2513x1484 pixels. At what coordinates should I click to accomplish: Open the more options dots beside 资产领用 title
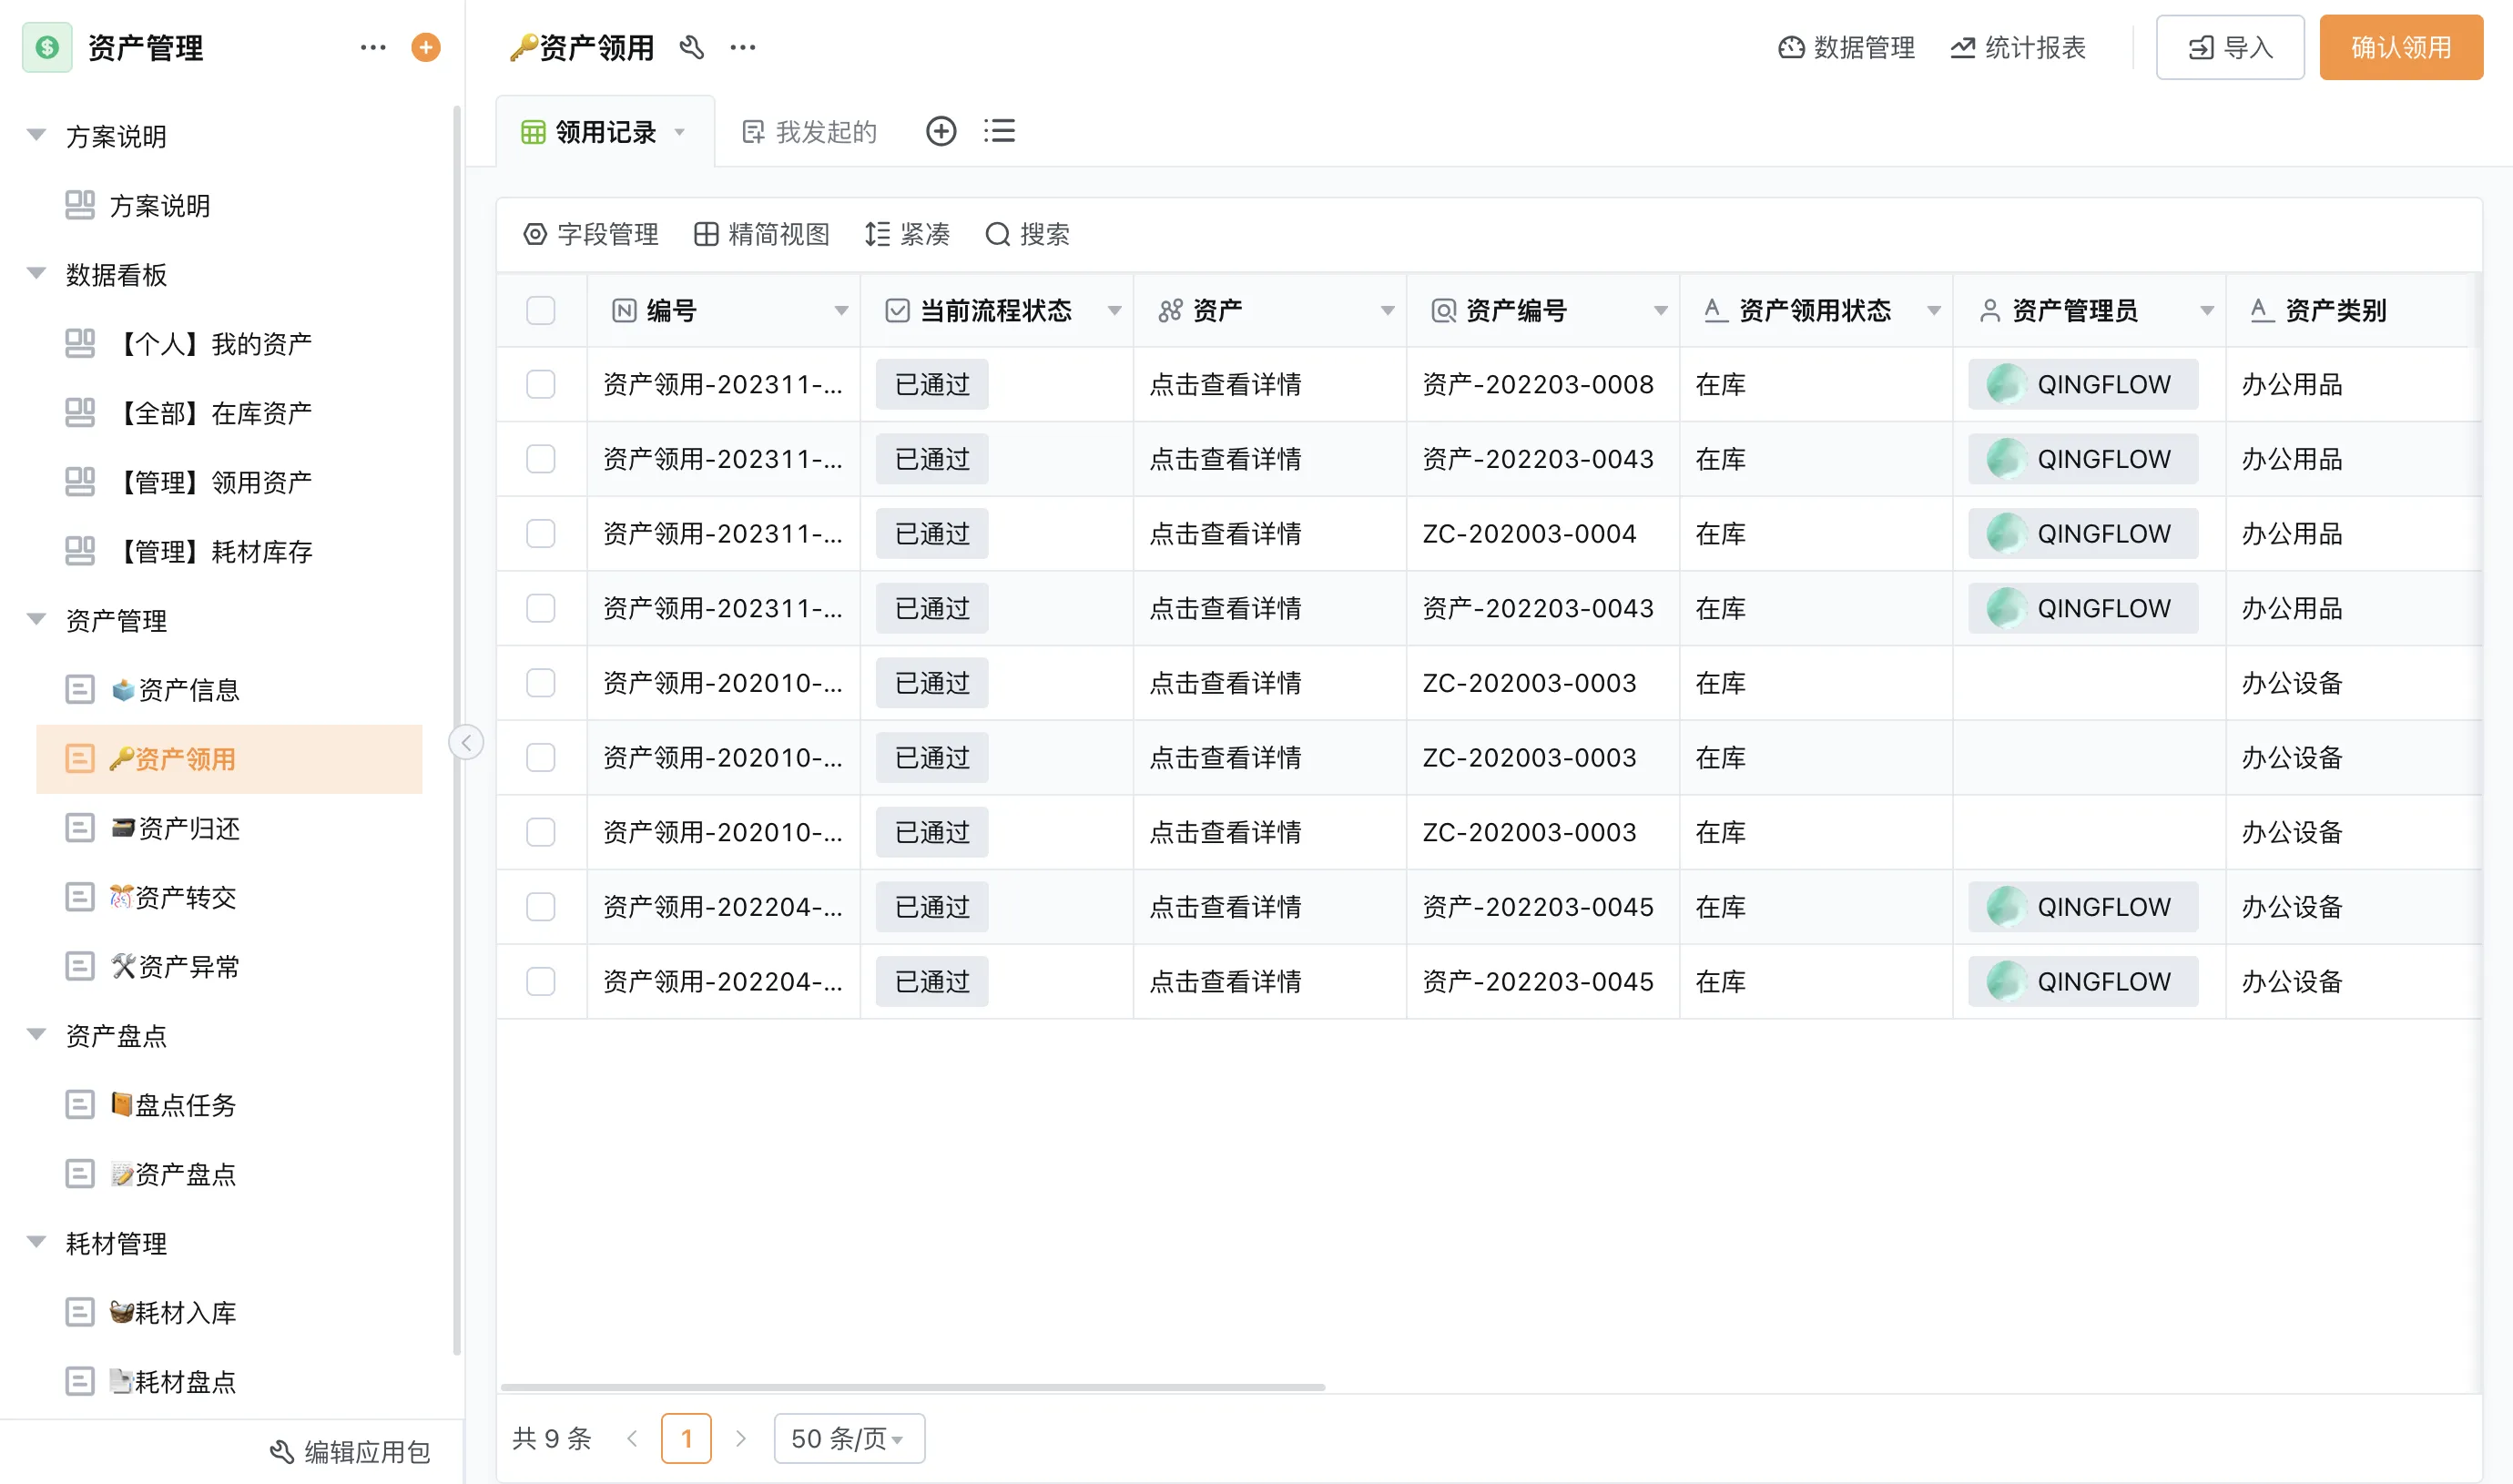tap(743, 47)
